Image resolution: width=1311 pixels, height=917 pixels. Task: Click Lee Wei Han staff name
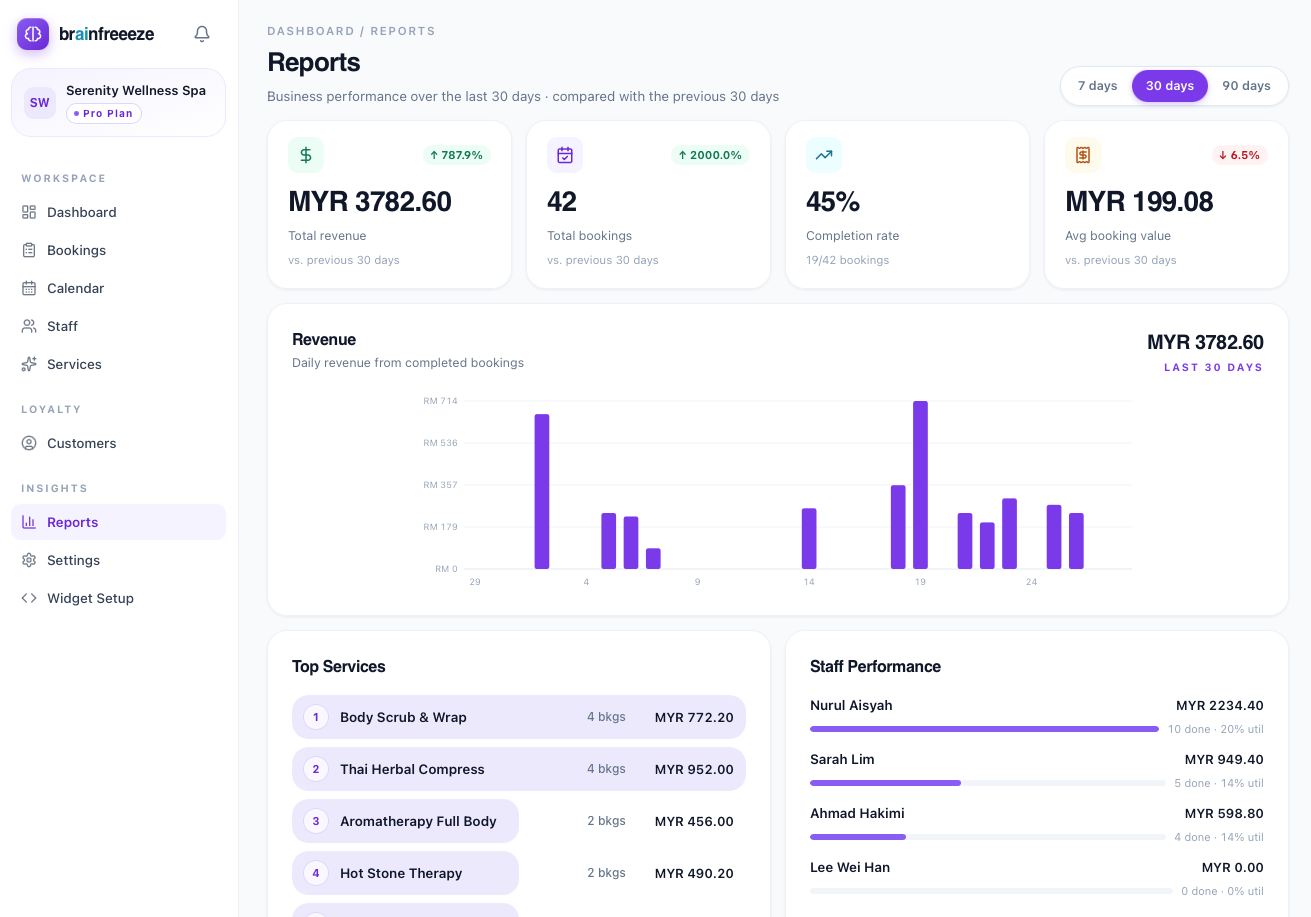click(850, 867)
